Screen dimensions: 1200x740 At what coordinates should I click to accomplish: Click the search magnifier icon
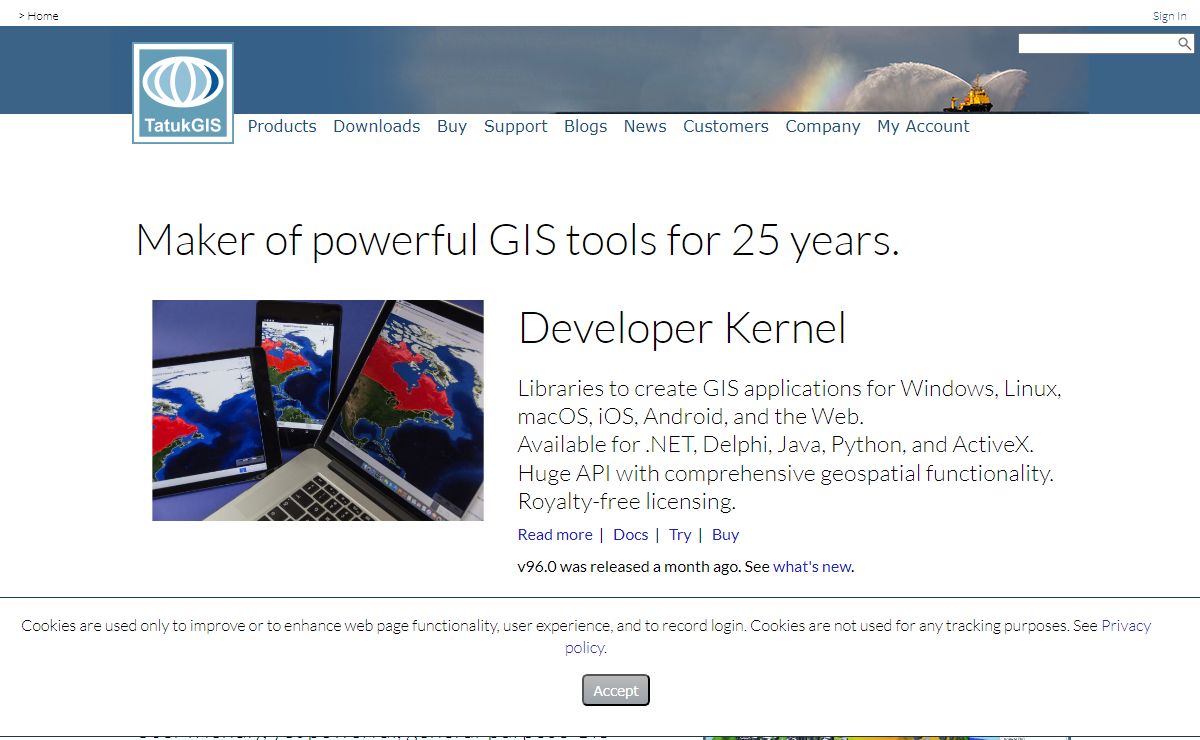pos(1184,44)
